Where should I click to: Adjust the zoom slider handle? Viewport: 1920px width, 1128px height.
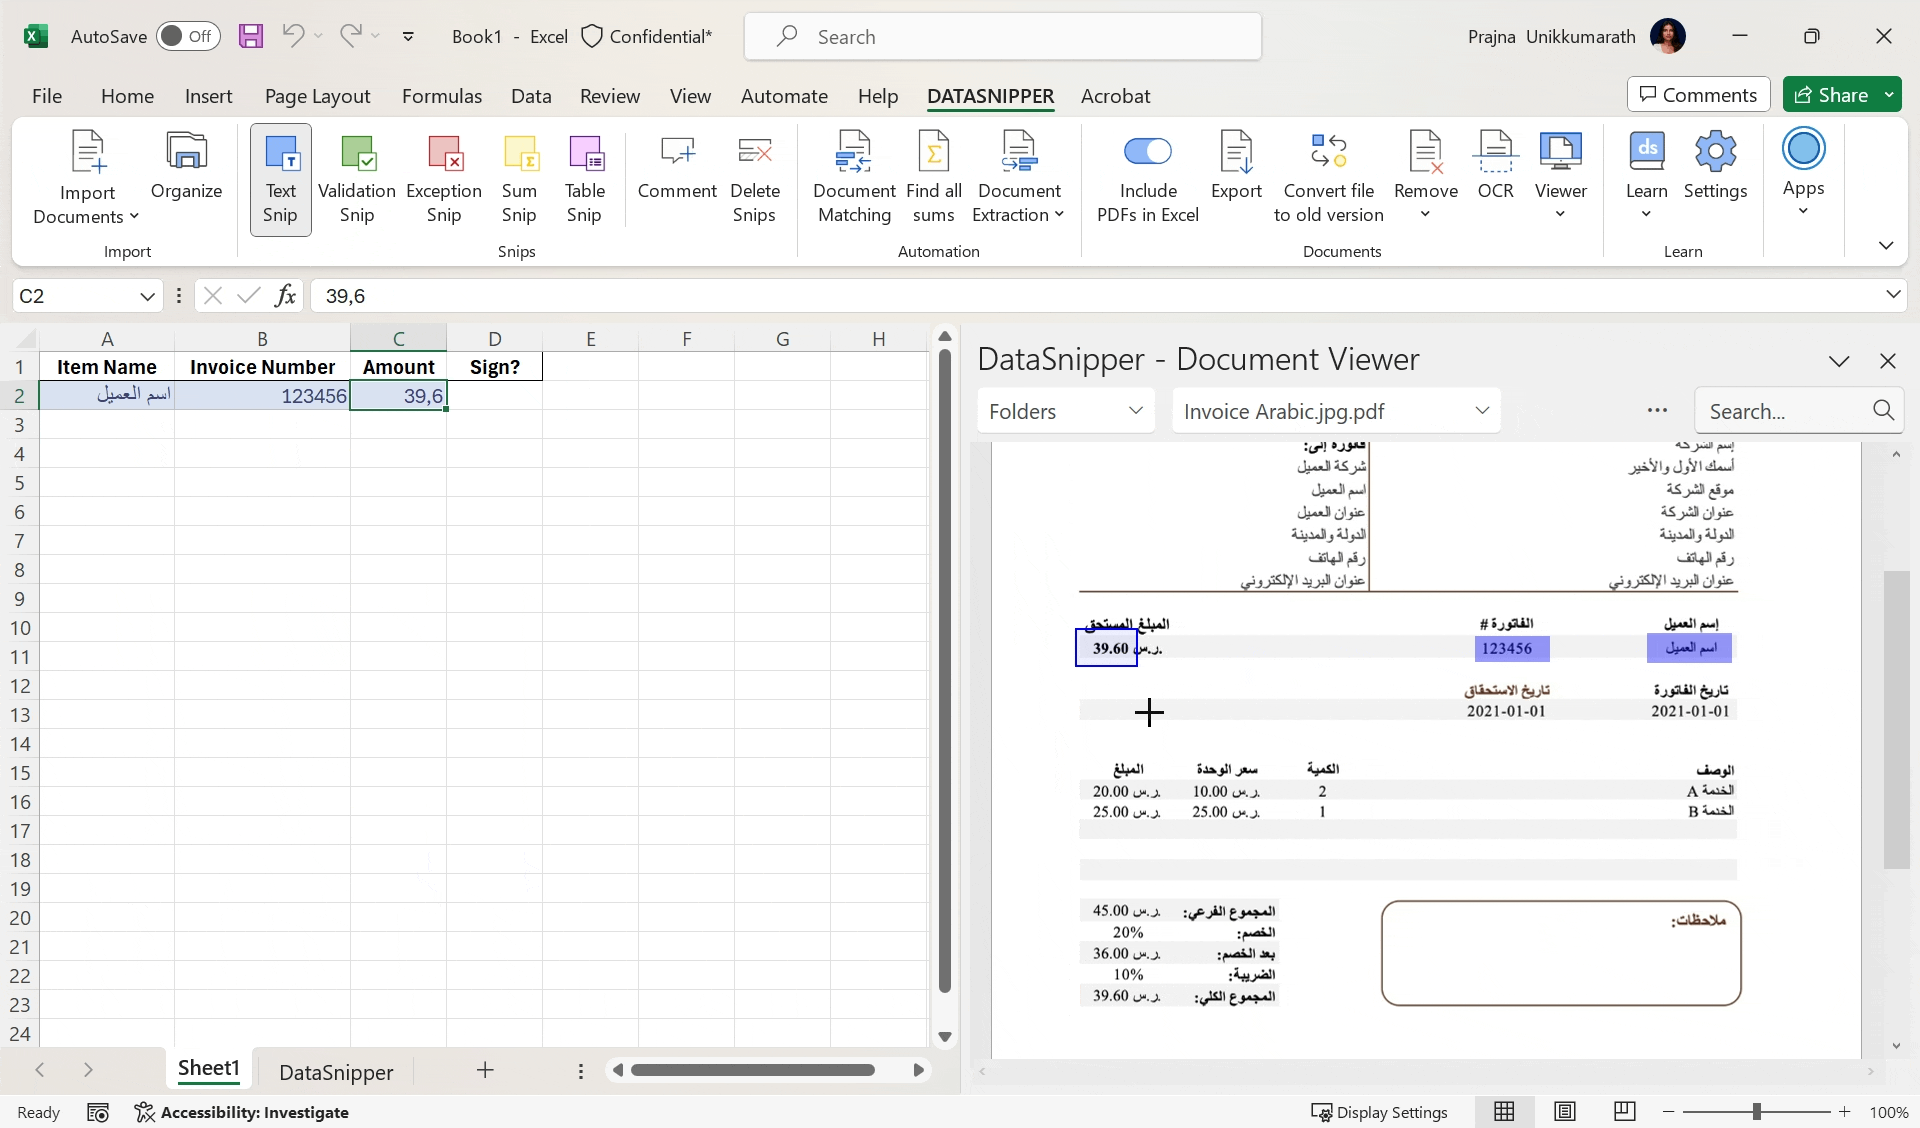click(x=1756, y=1112)
